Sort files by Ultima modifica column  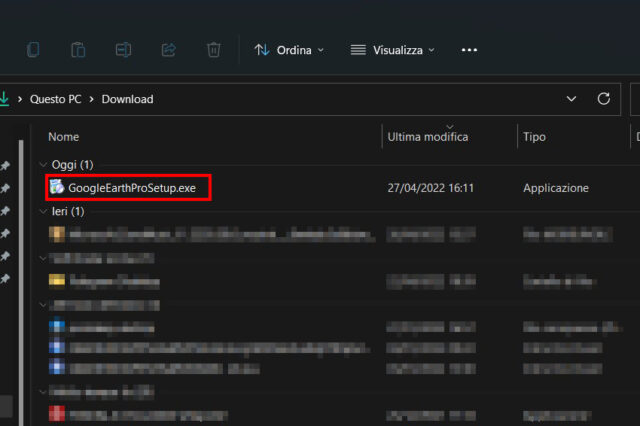click(427, 136)
